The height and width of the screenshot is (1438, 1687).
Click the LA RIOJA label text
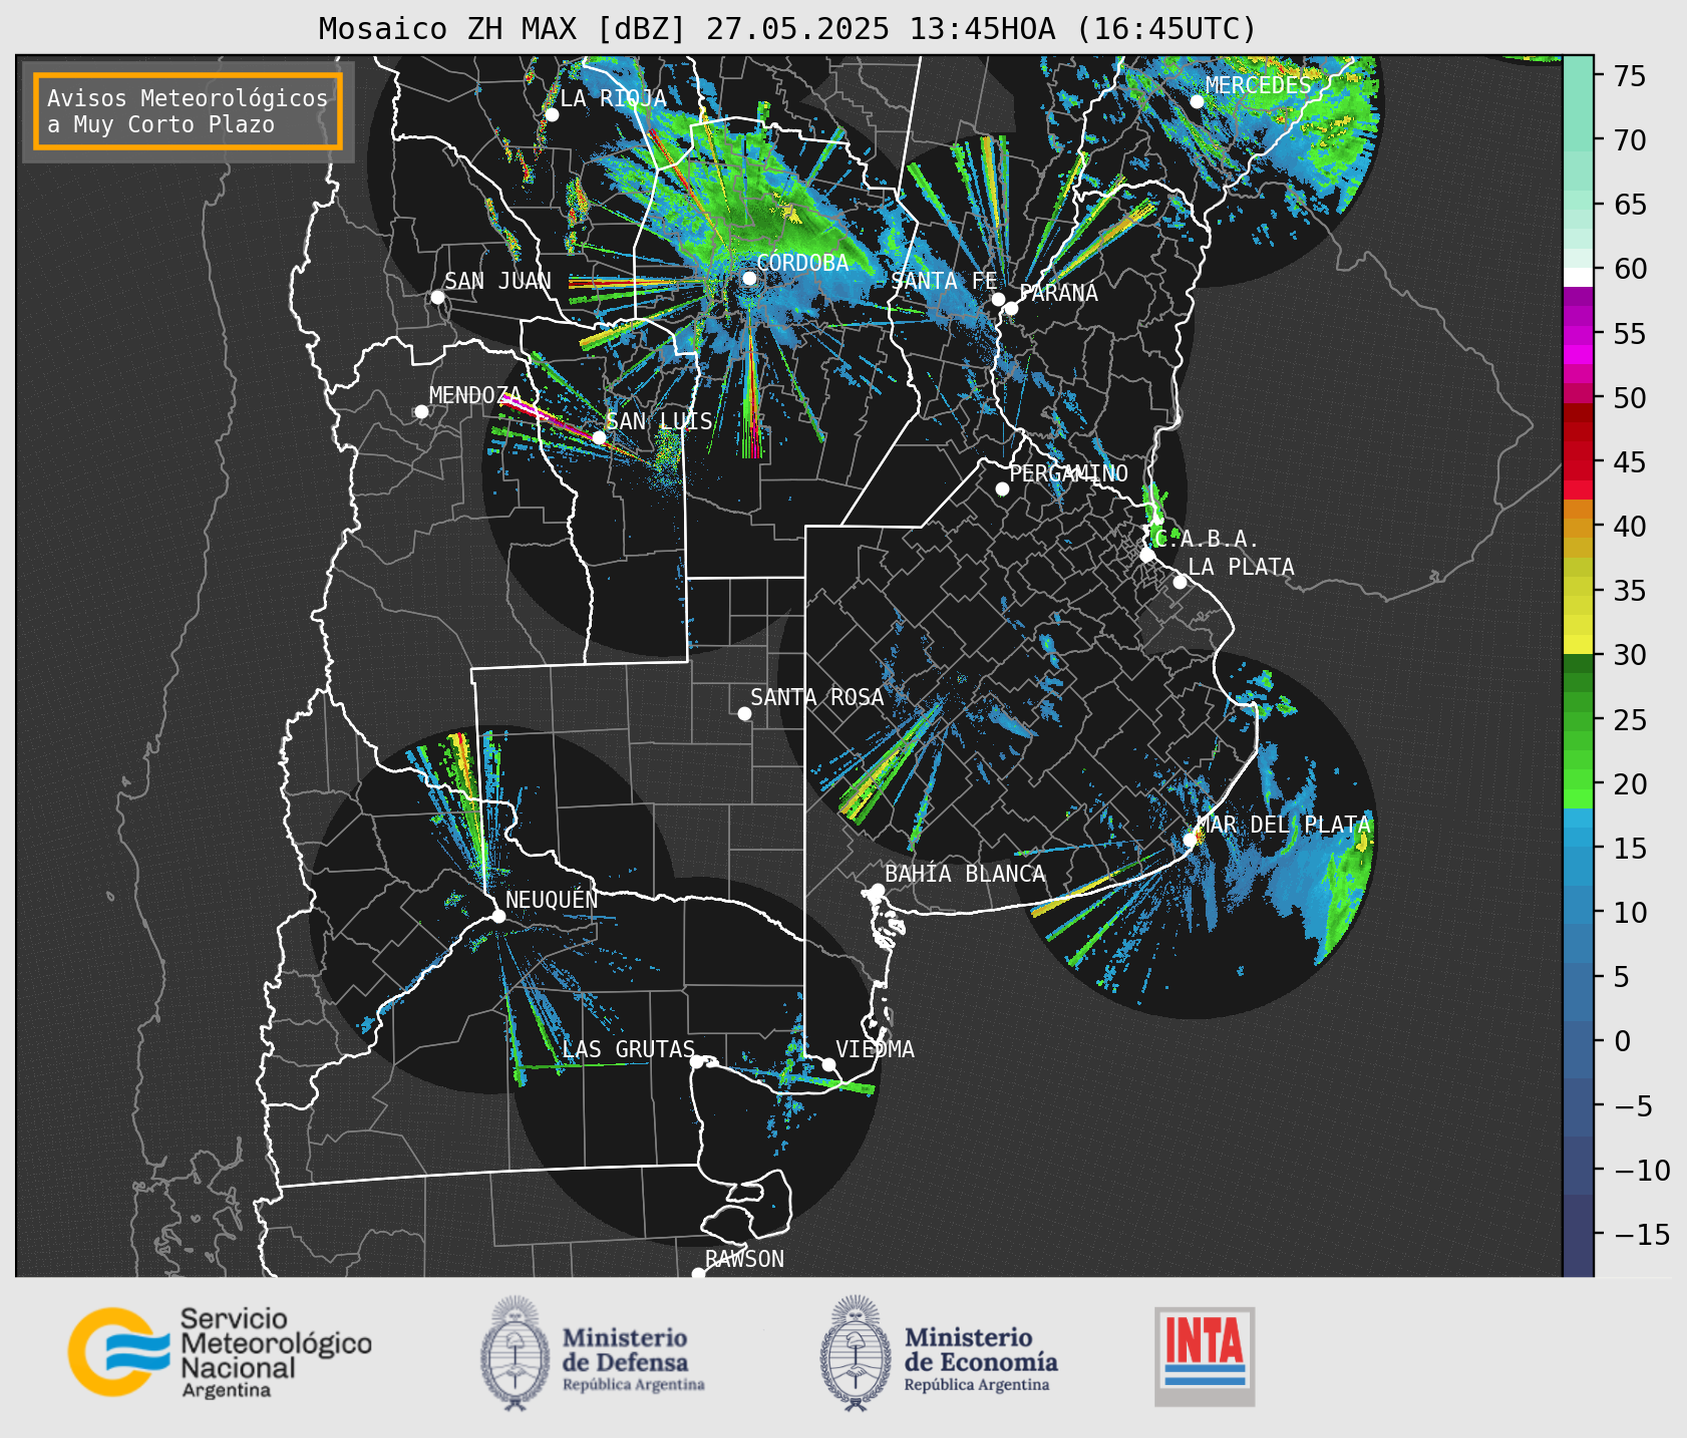pos(613,98)
